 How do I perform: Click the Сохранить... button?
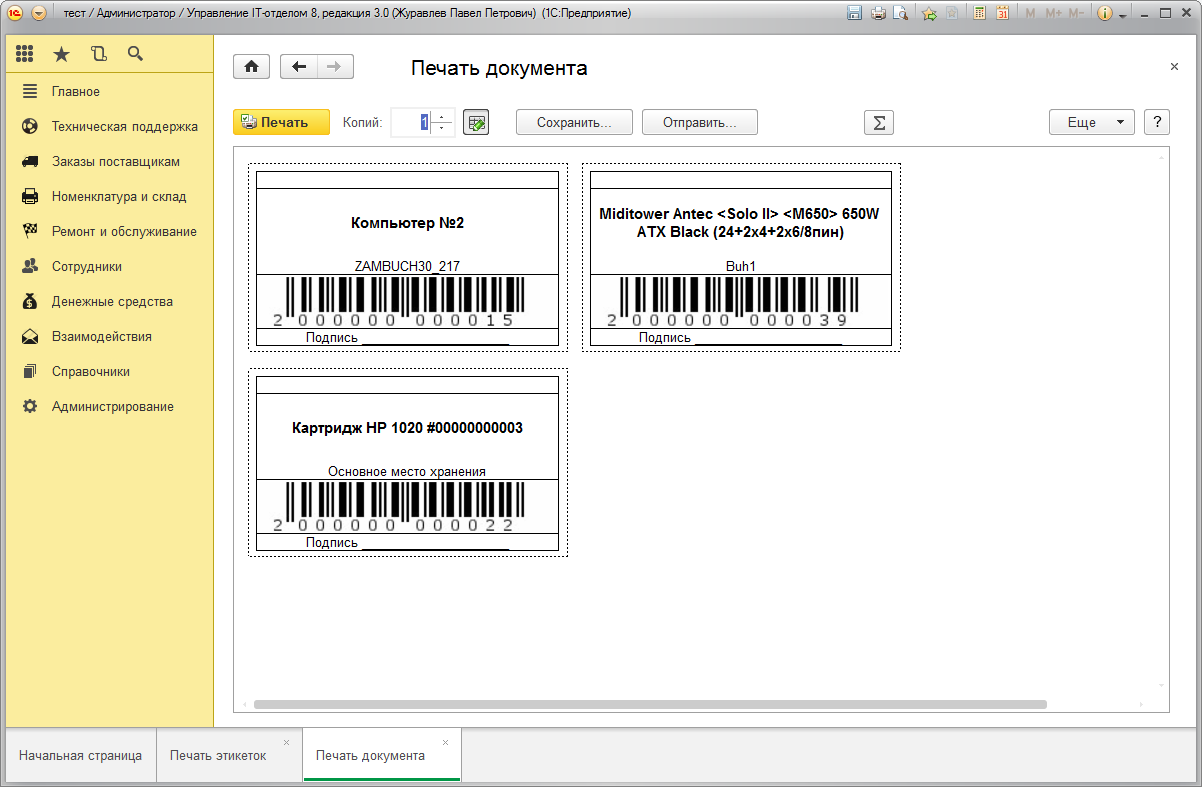[574, 122]
